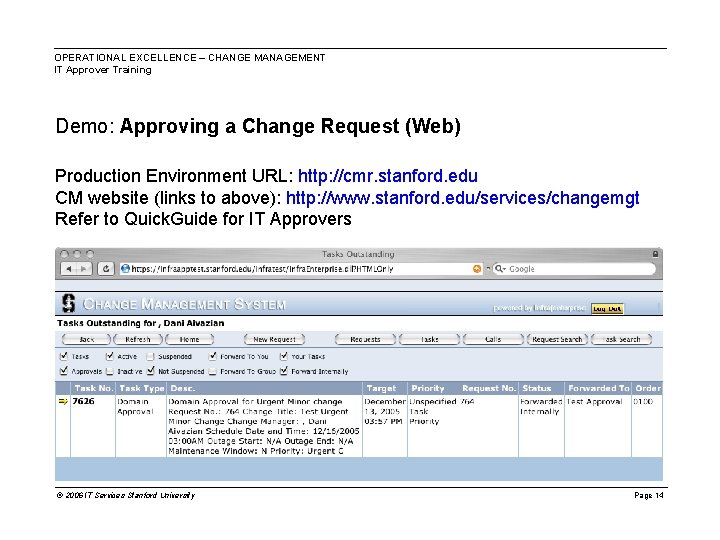This screenshot has width=720, height=540.
Task: Uncheck the Tasks checkbox
Action: [x=64, y=356]
